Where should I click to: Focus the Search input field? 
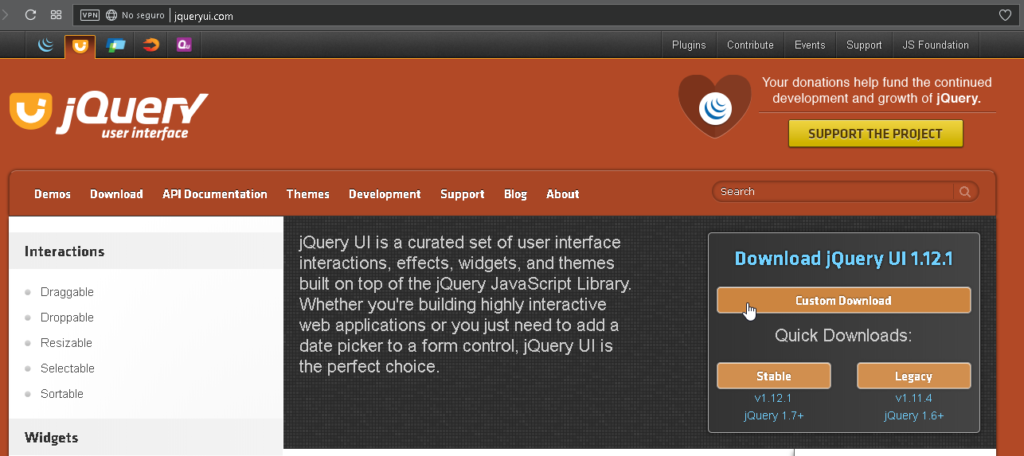pyautogui.click(x=833, y=191)
